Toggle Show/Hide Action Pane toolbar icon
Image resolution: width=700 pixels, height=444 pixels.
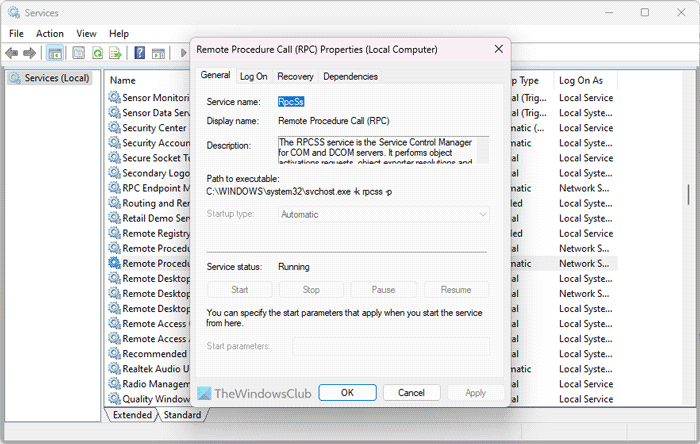pyautogui.click(x=158, y=53)
